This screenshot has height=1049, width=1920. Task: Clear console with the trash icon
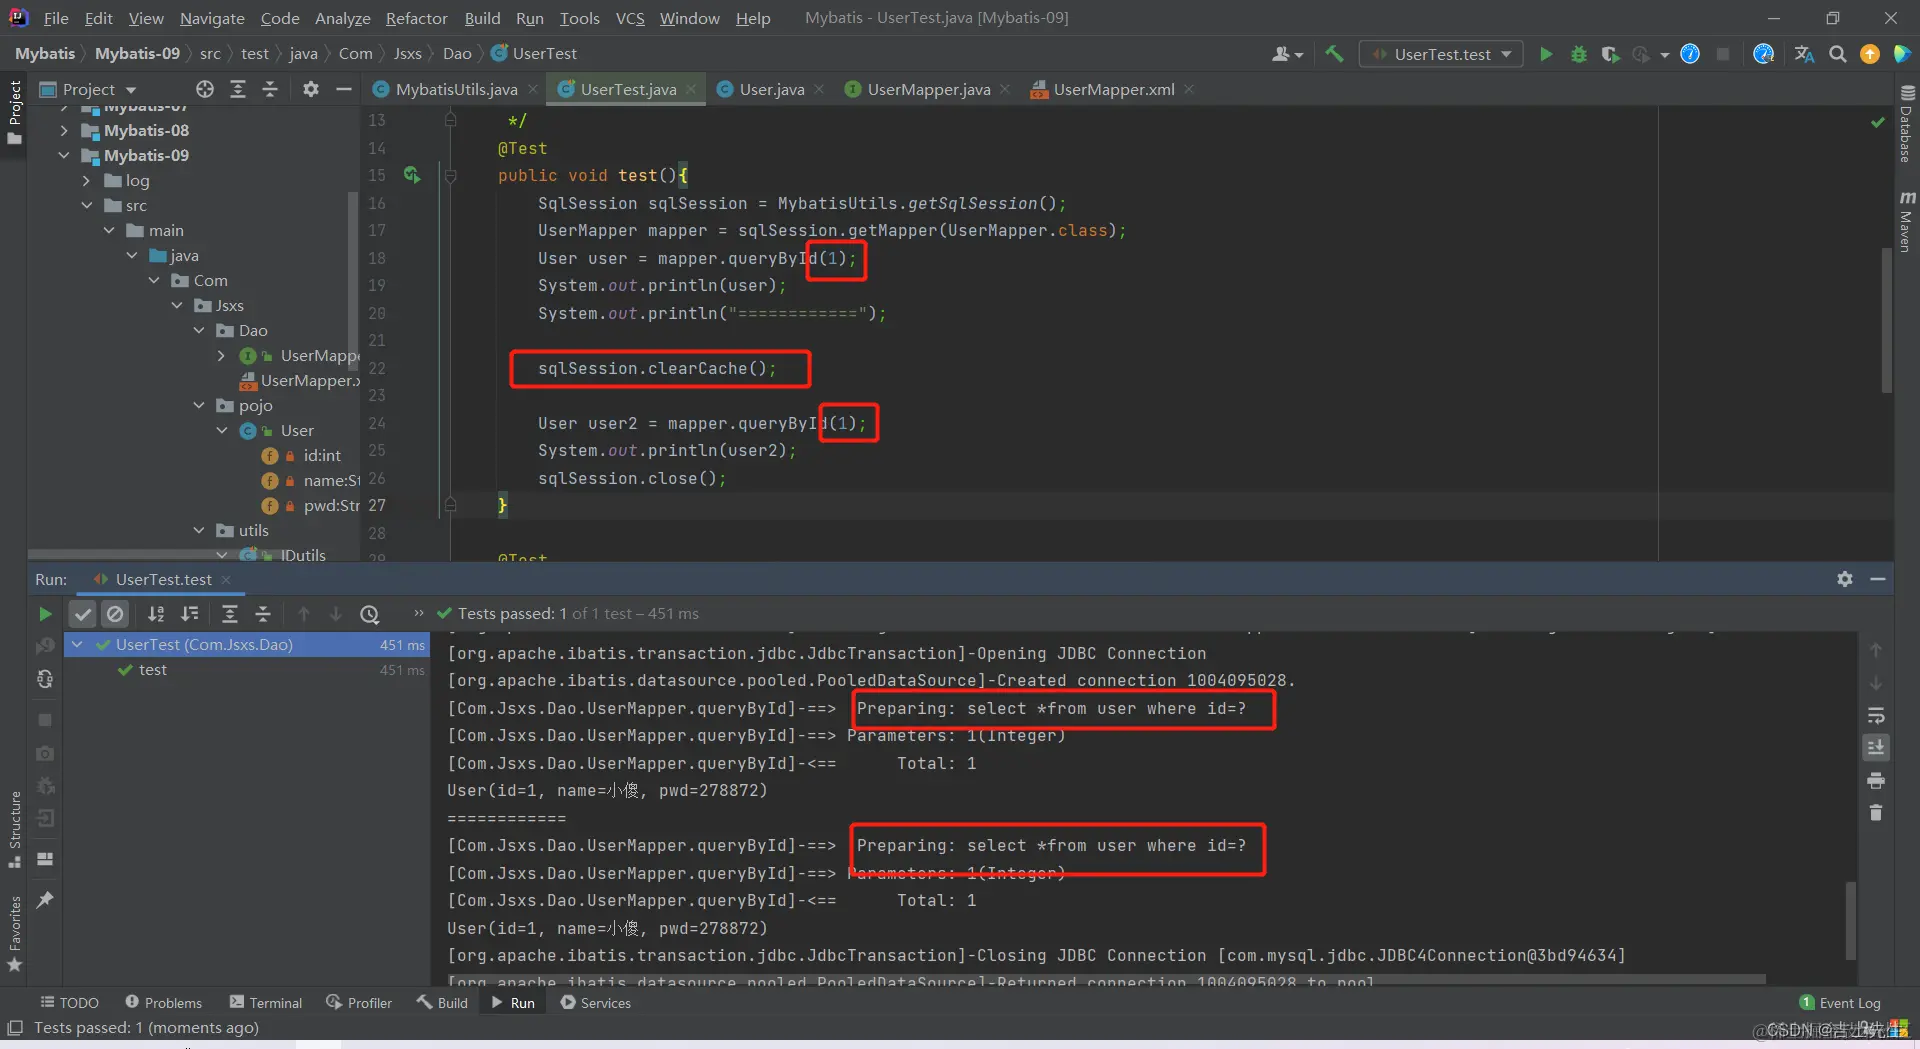[x=1876, y=813]
